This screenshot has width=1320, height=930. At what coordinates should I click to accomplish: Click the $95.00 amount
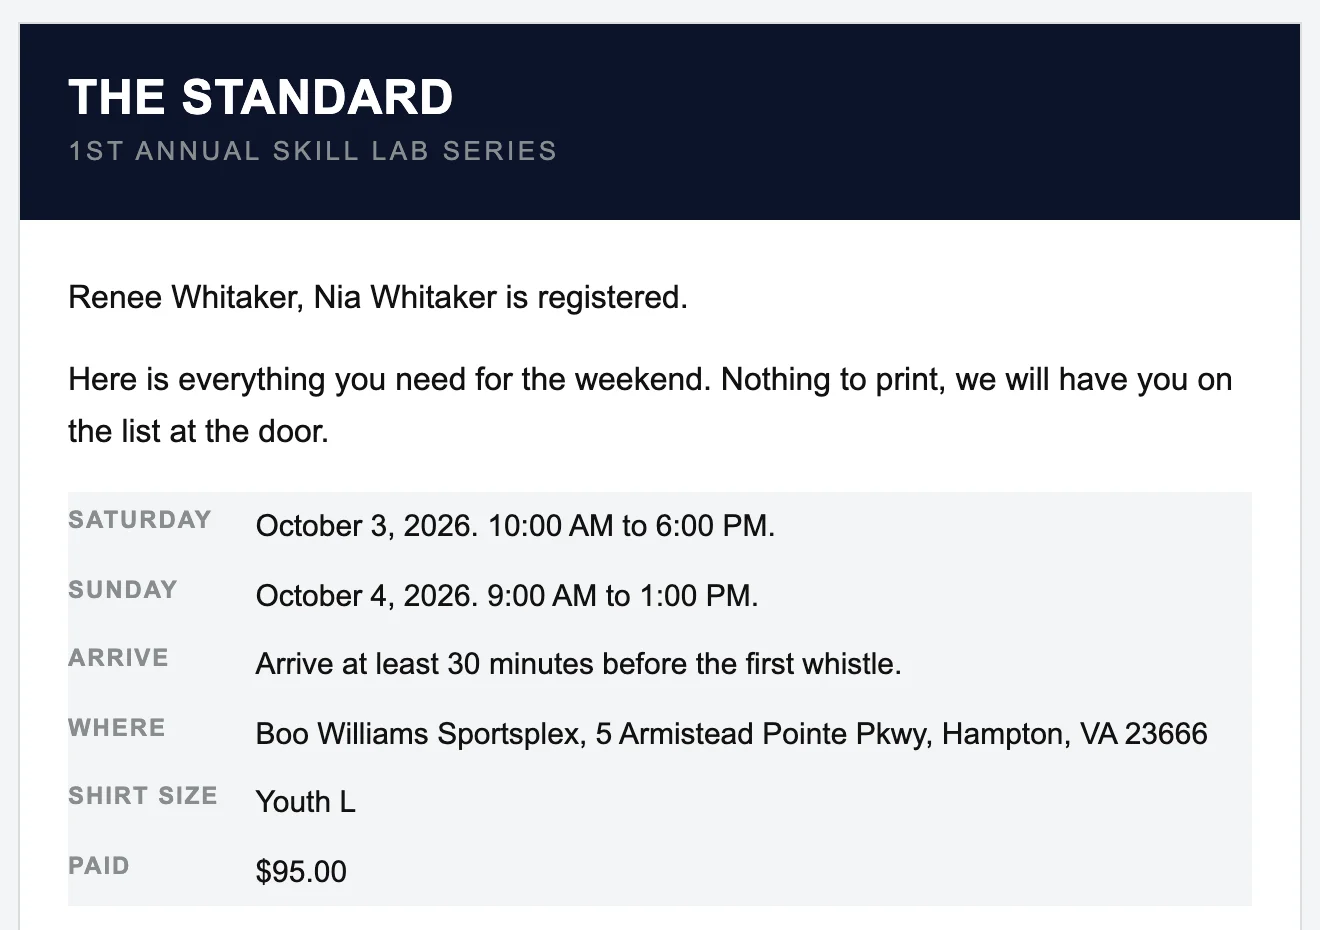(x=301, y=872)
